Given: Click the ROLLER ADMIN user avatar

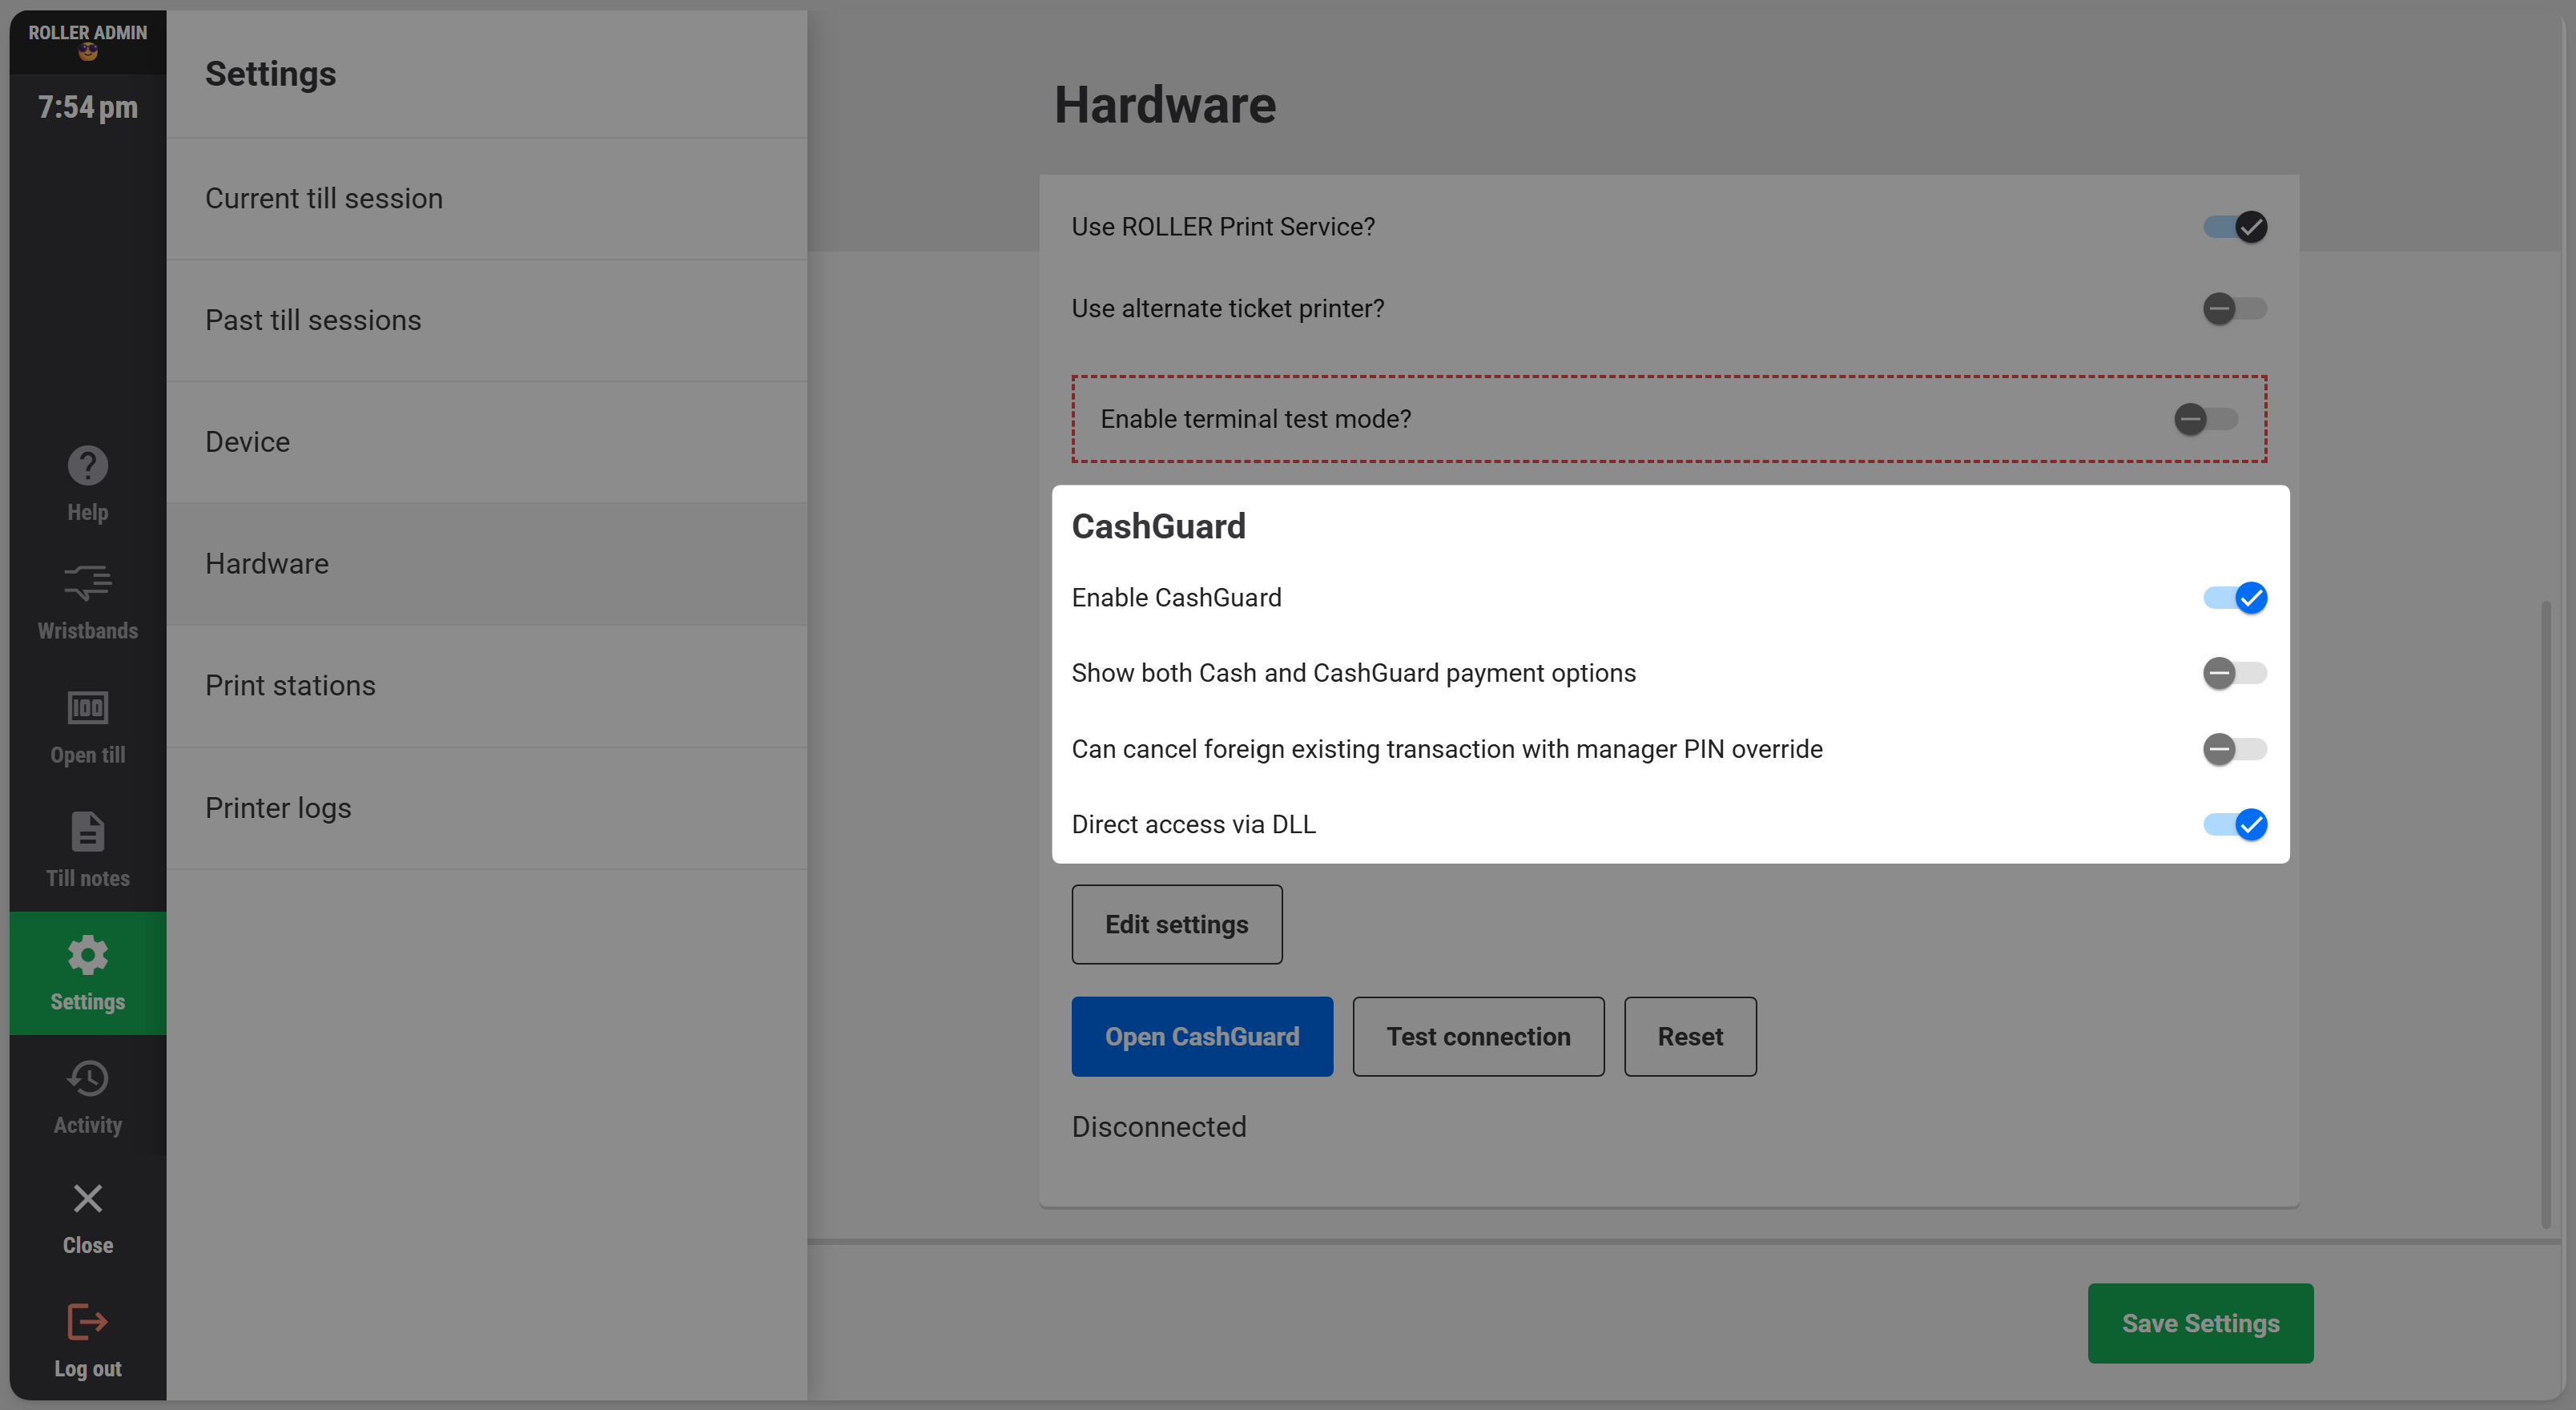Looking at the screenshot, I should click(87, 52).
